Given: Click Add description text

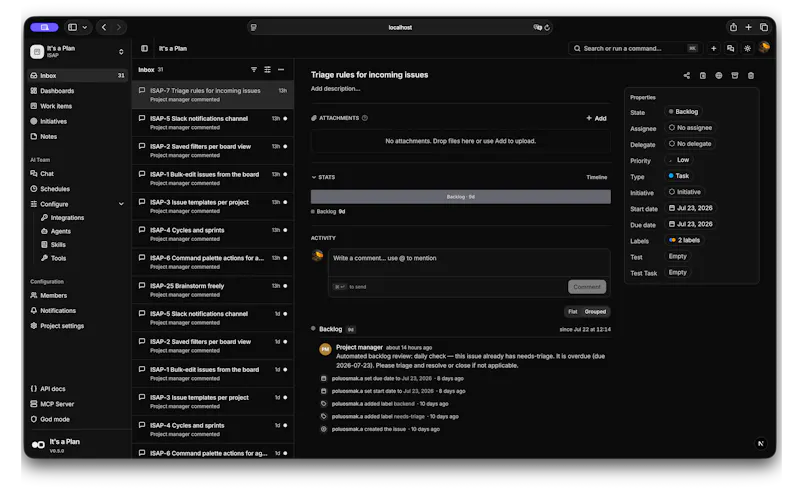Looking at the screenshot, I should (335, 89).
